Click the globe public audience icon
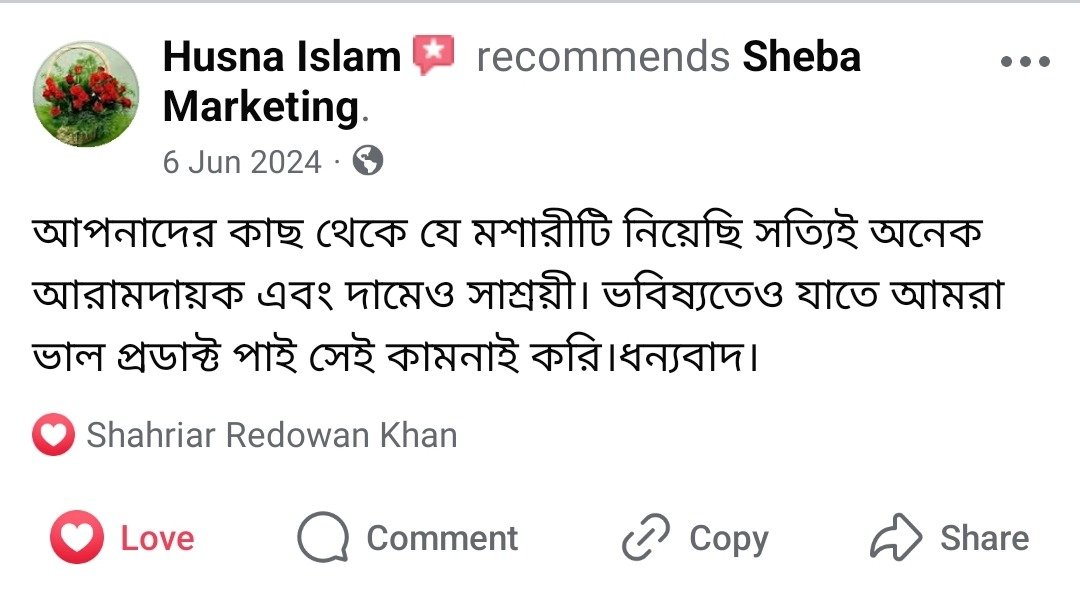This screenshot has width=1080, height=596. tap(368, 160)
